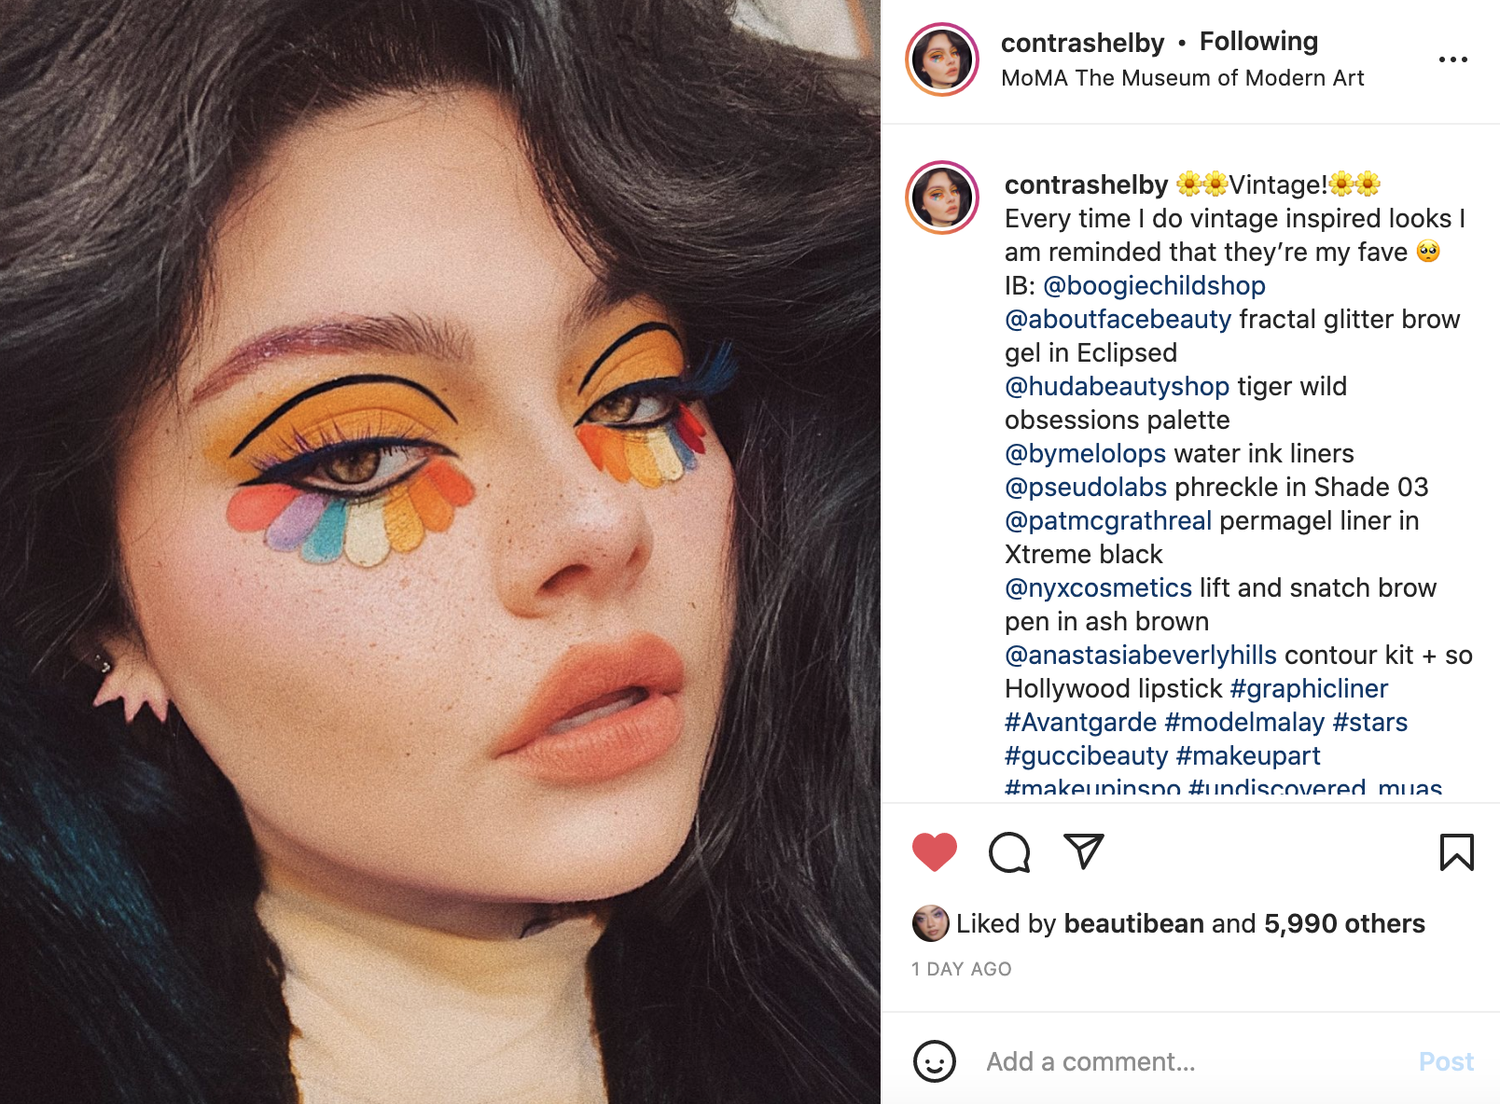View the 5,990 others likes list
Screen dimensions: 1500x1104
pyautogui.click(x=1344, y=923)
